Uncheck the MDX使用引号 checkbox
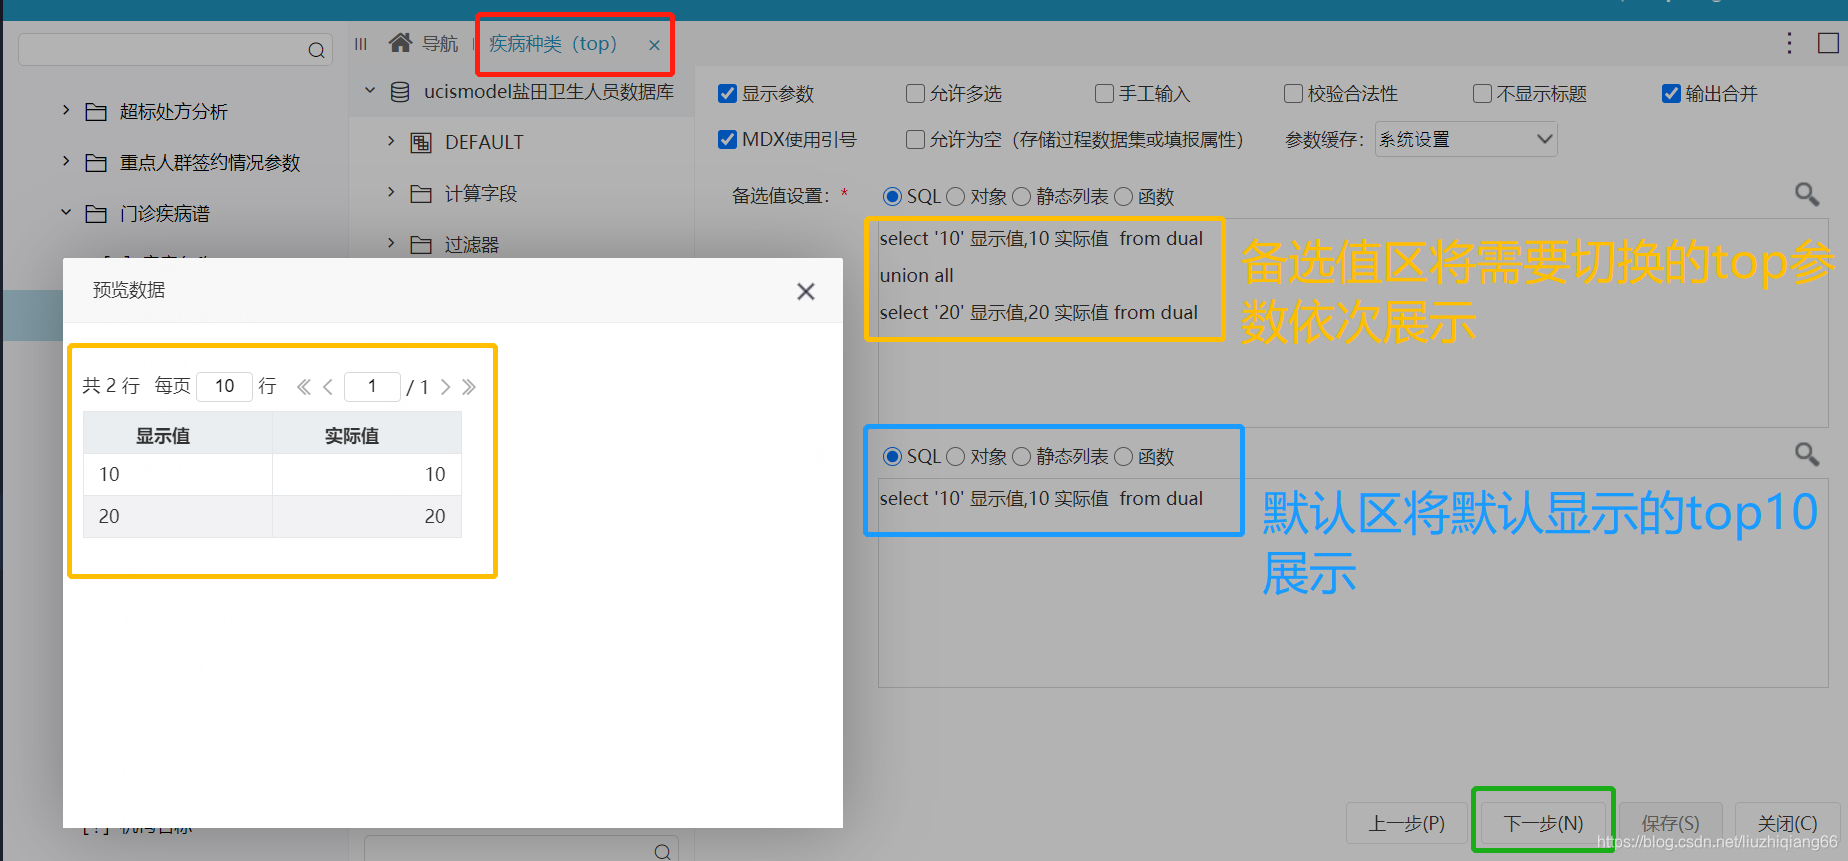The image size is (1848, 861). [728, 139]
